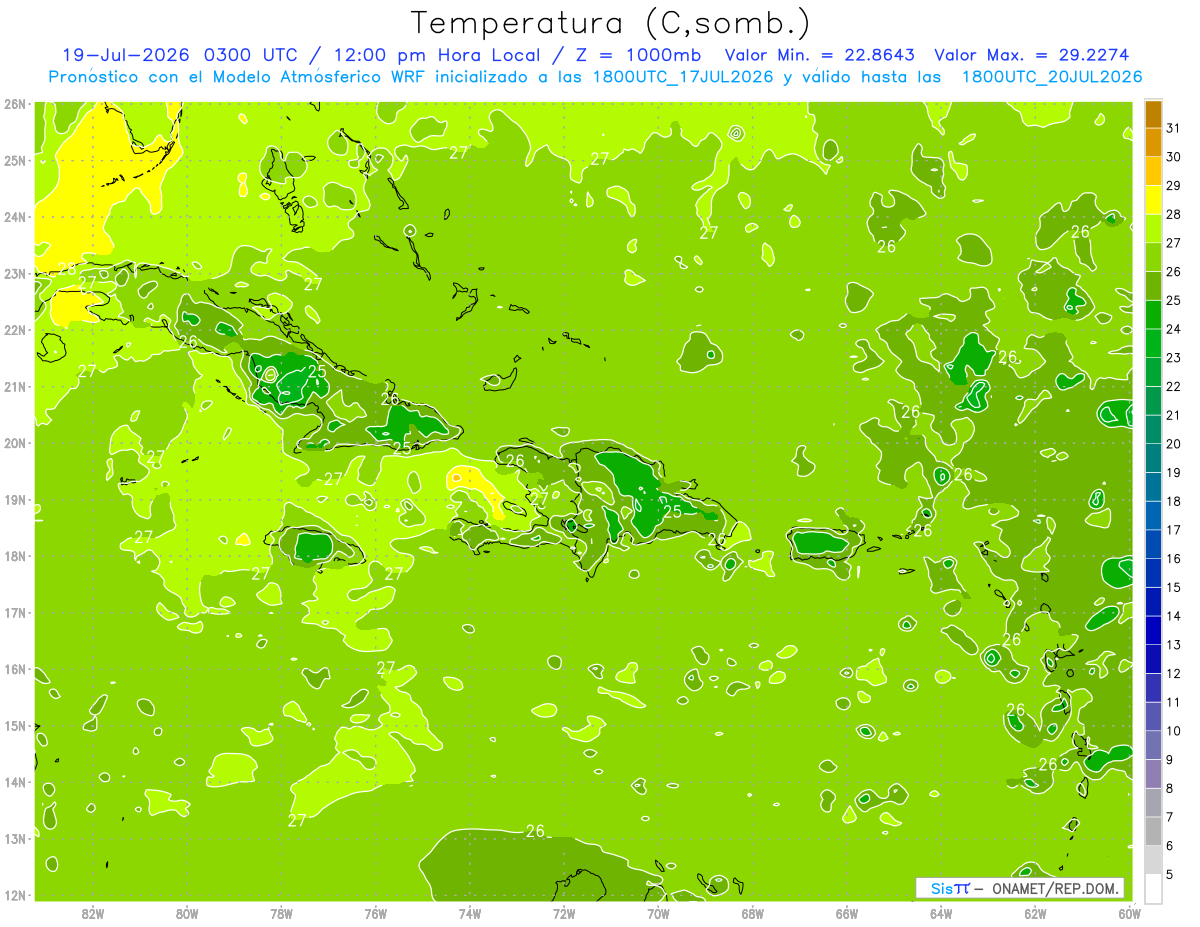Screen dimensions: 1200x927
Task: Click the 82W longitude axis label
Action: (92, 913)
